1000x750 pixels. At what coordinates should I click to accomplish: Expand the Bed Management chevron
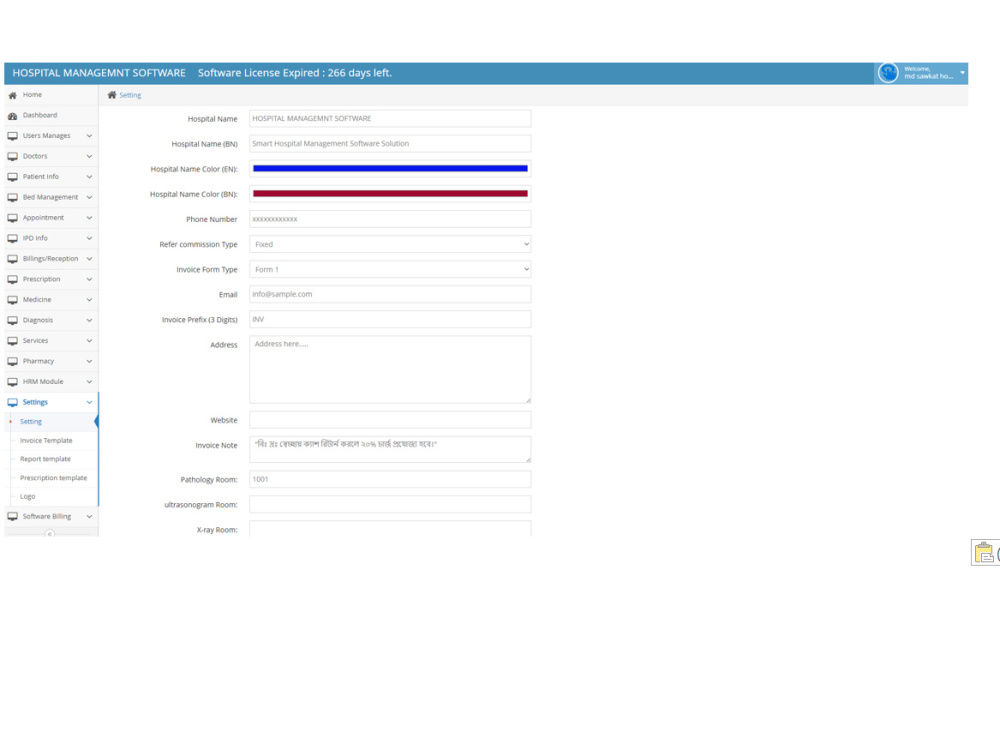point(89,198)
